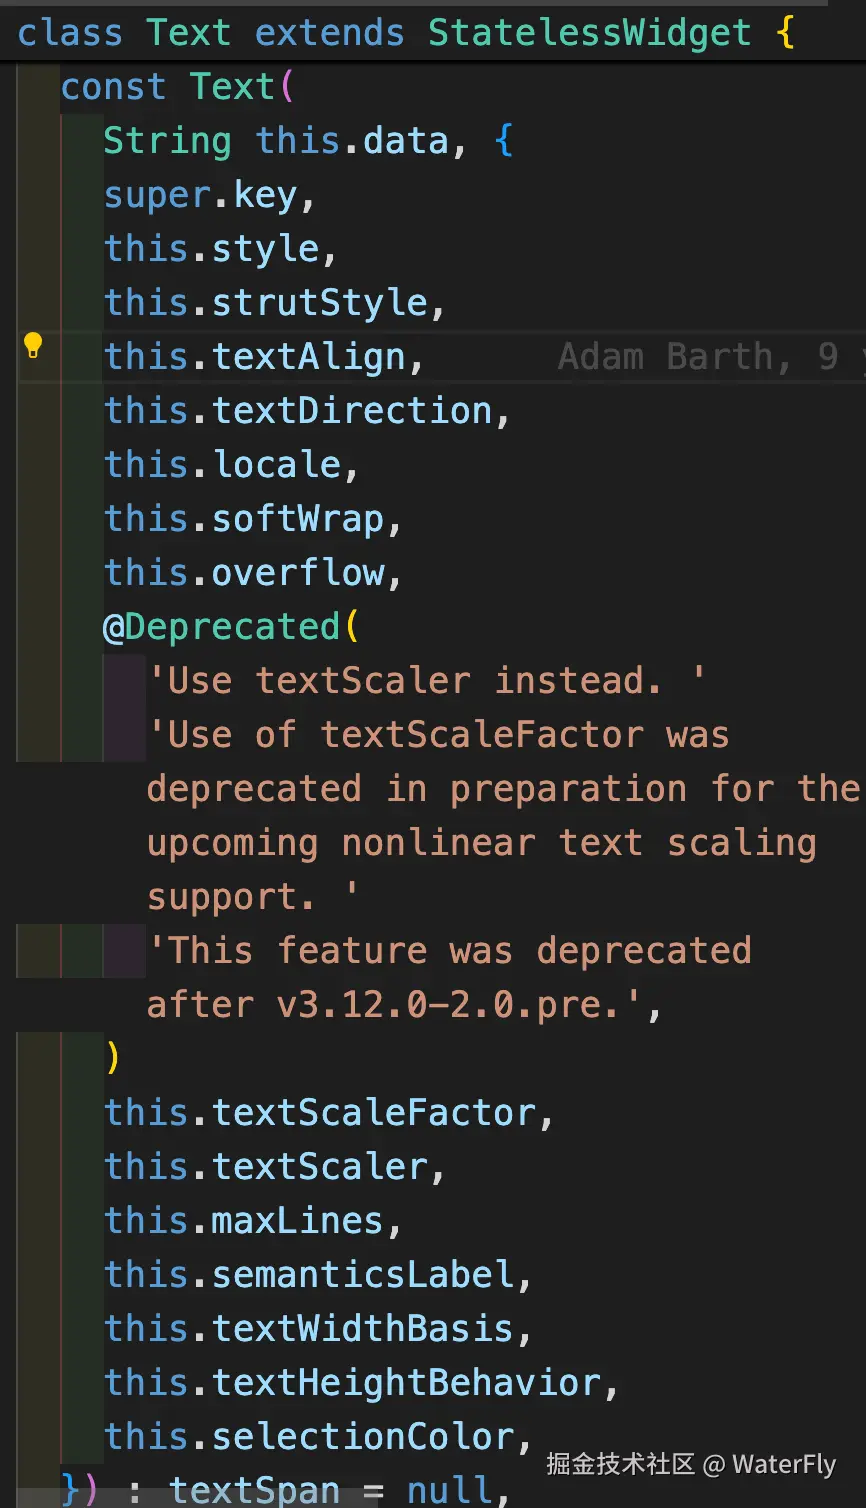Click the maxLines parameter
This screenshot has width=866, height=1508.
coord(297,1221)
